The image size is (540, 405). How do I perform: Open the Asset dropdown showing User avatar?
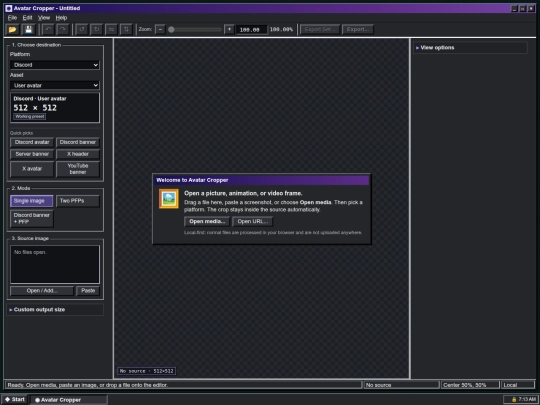pos(55,85)
